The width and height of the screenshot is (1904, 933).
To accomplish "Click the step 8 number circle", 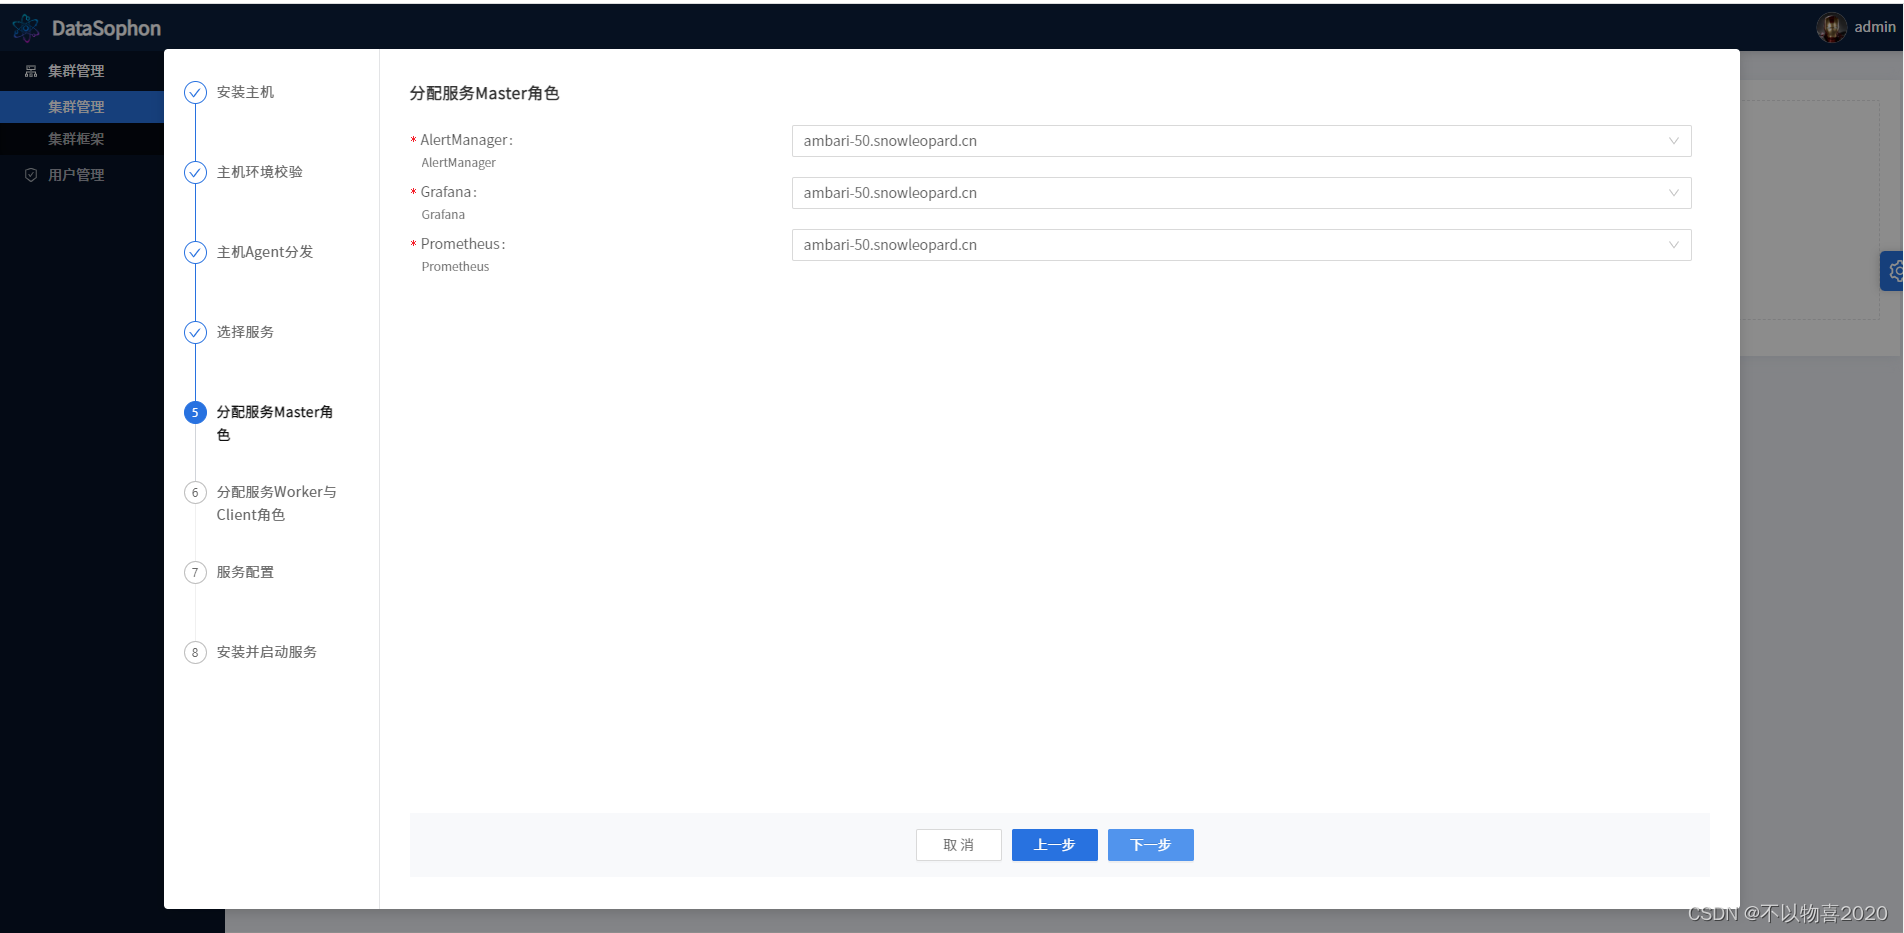I will click(x=195, y=652).
